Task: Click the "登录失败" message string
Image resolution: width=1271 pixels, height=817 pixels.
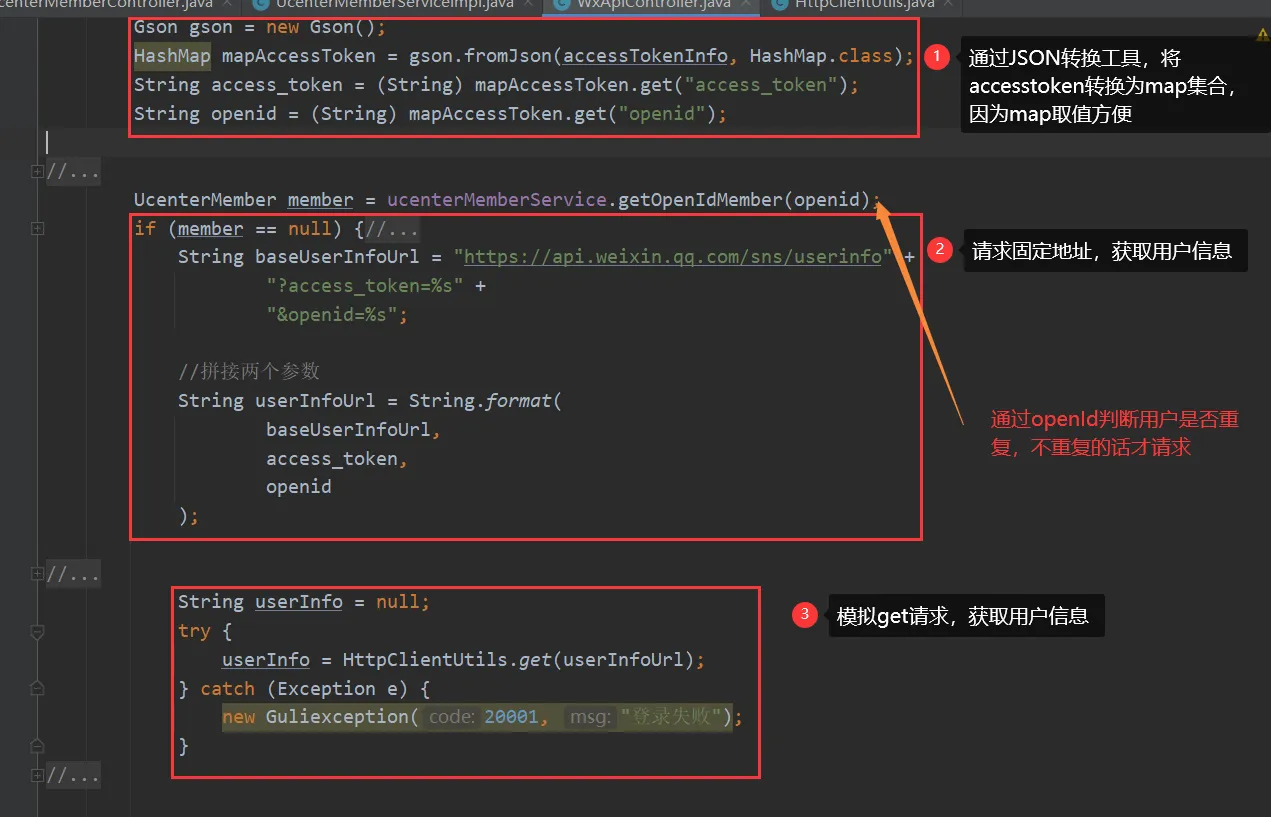Action: [671, 717]
